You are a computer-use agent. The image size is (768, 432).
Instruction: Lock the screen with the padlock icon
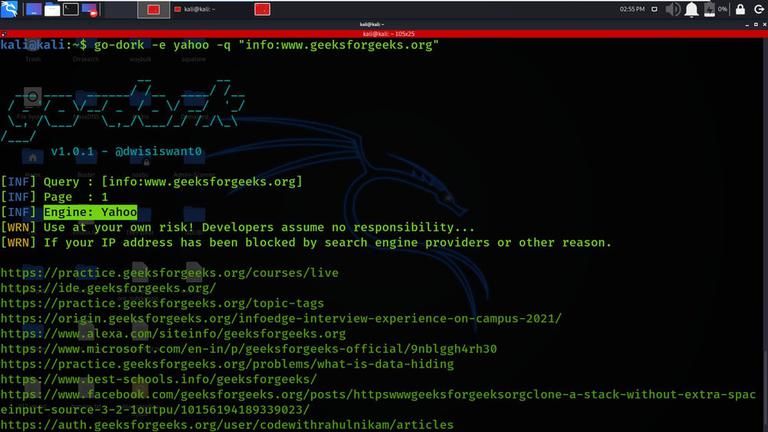click(740, 9)
